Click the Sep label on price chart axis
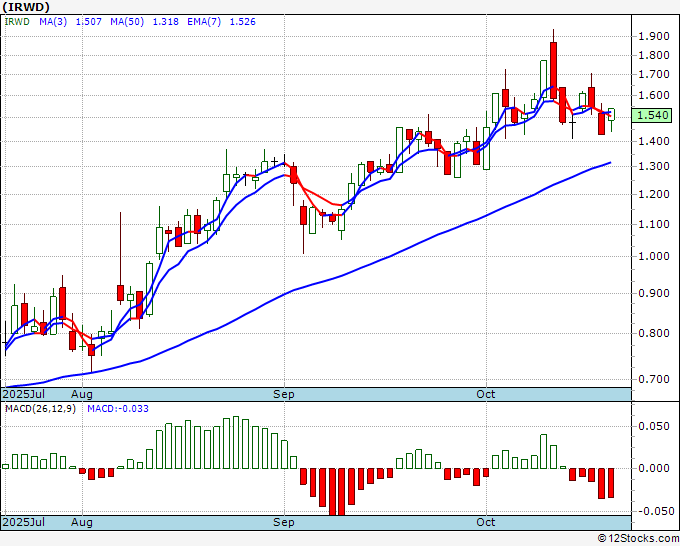 (x=284, y=394)
